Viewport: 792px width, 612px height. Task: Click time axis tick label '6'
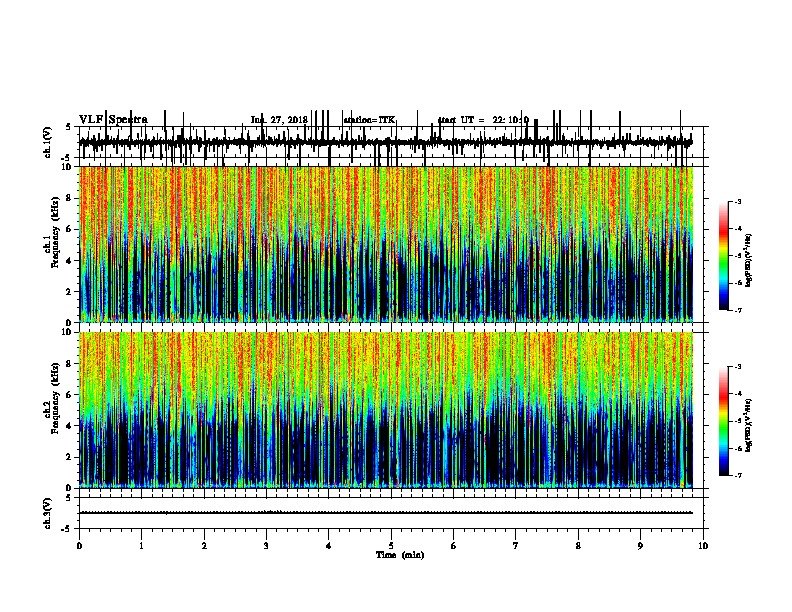click(454, 546)
